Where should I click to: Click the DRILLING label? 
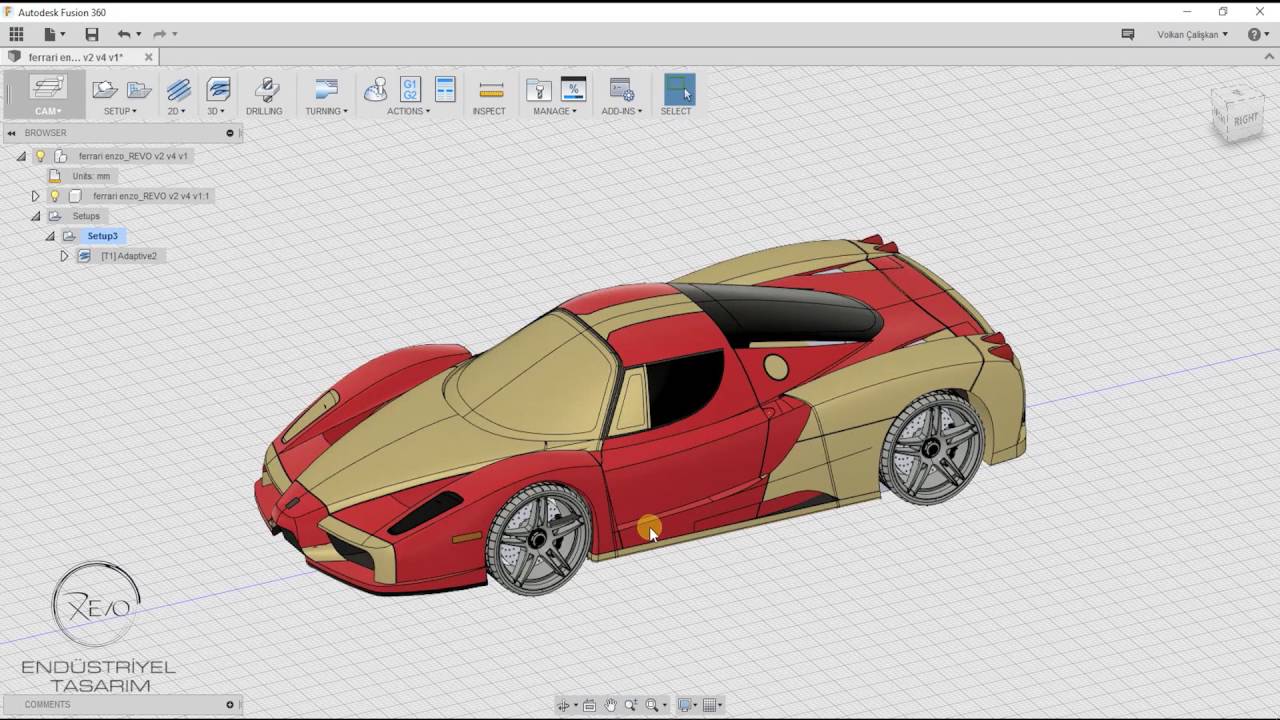pos(264,111)
